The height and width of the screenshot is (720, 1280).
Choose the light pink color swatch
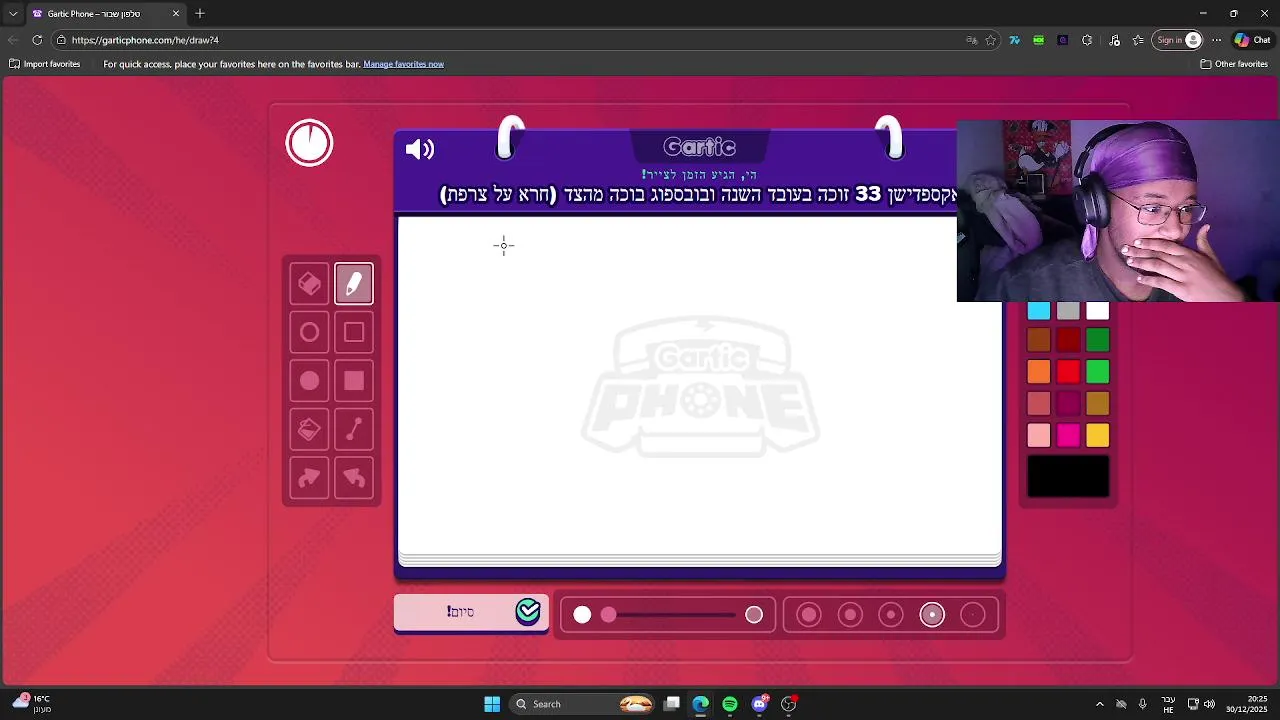[1039, 435]
